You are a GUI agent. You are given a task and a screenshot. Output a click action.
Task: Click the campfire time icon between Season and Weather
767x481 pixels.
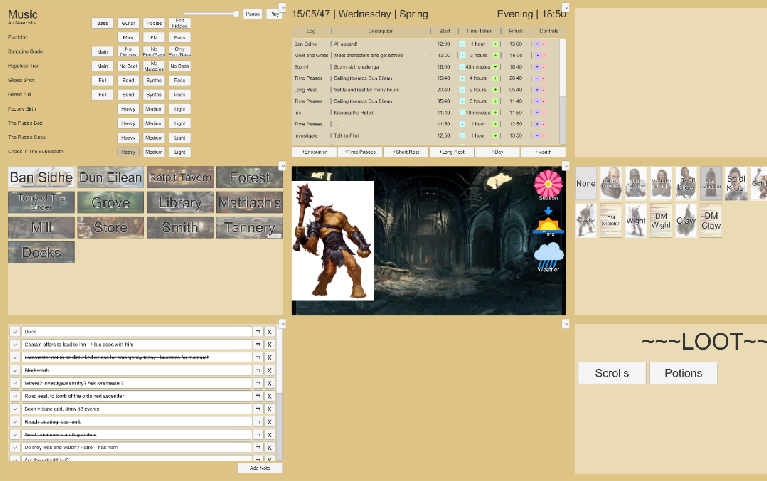(x=547, y=221)
